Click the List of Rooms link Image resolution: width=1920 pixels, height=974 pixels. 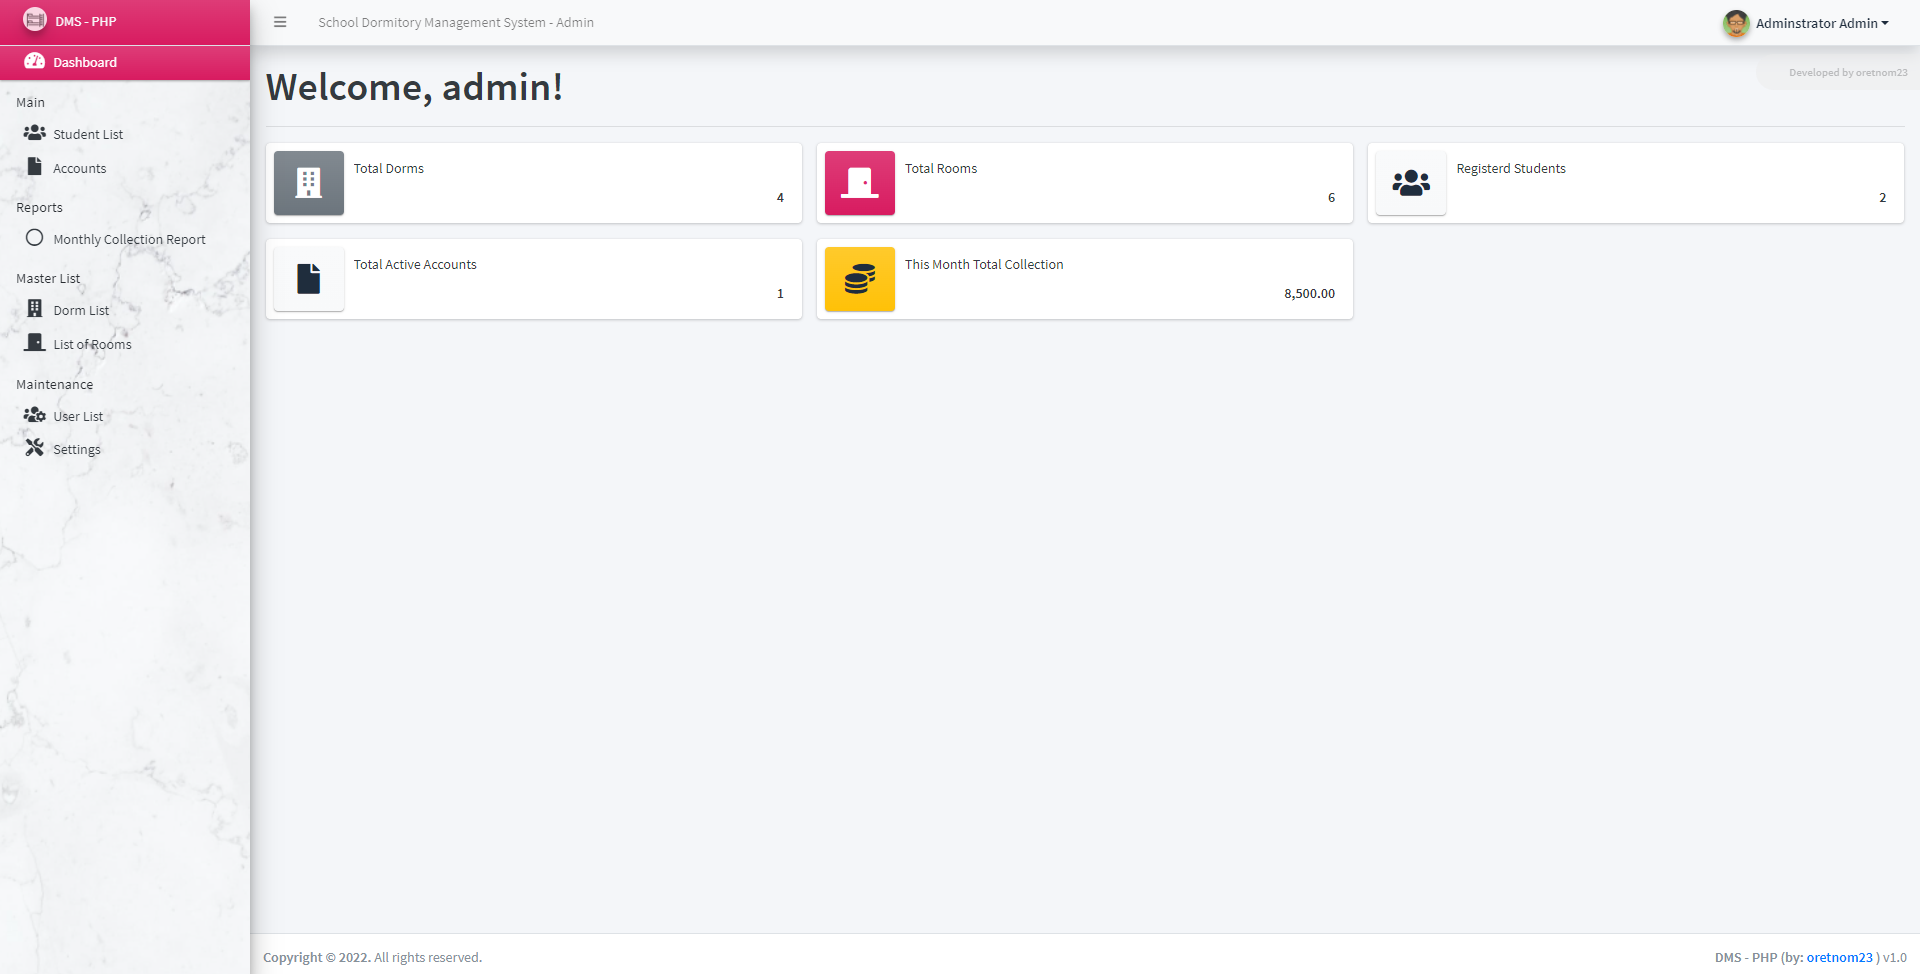tap(92, 344)
